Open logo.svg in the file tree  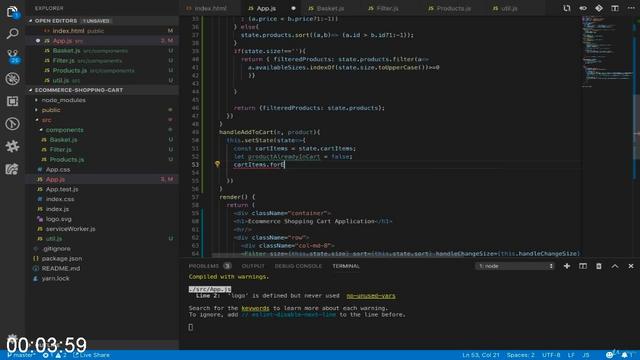coord(103,219)
